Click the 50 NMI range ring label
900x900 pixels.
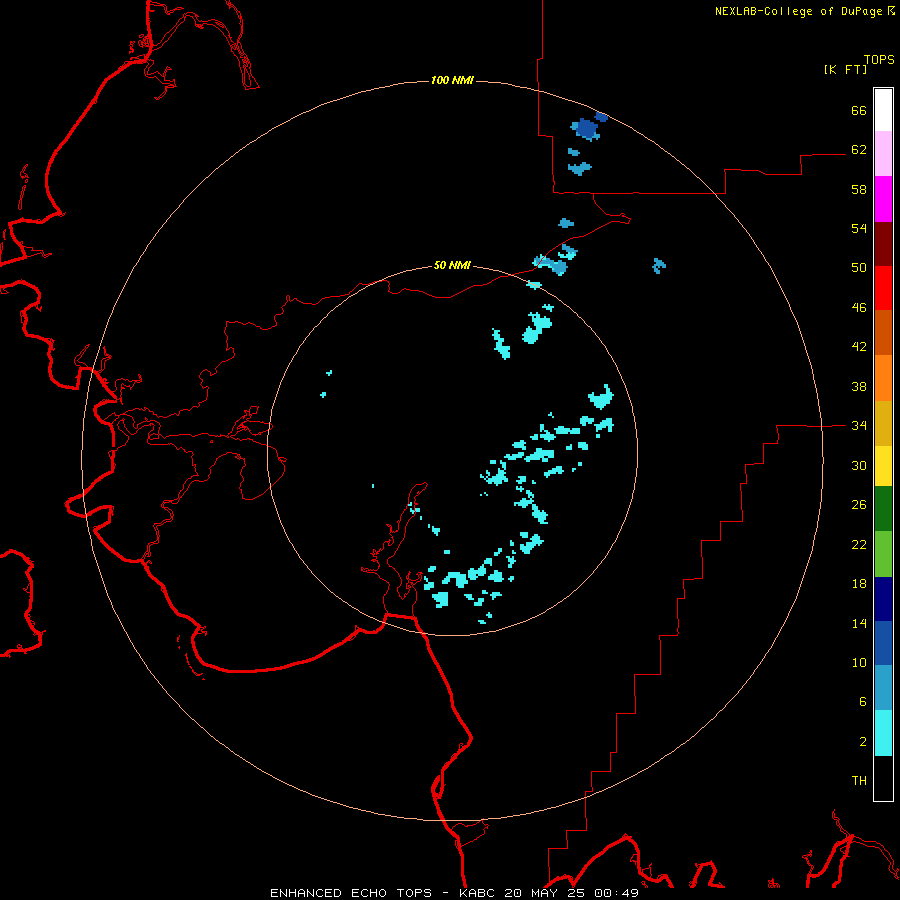click(452, 265)
